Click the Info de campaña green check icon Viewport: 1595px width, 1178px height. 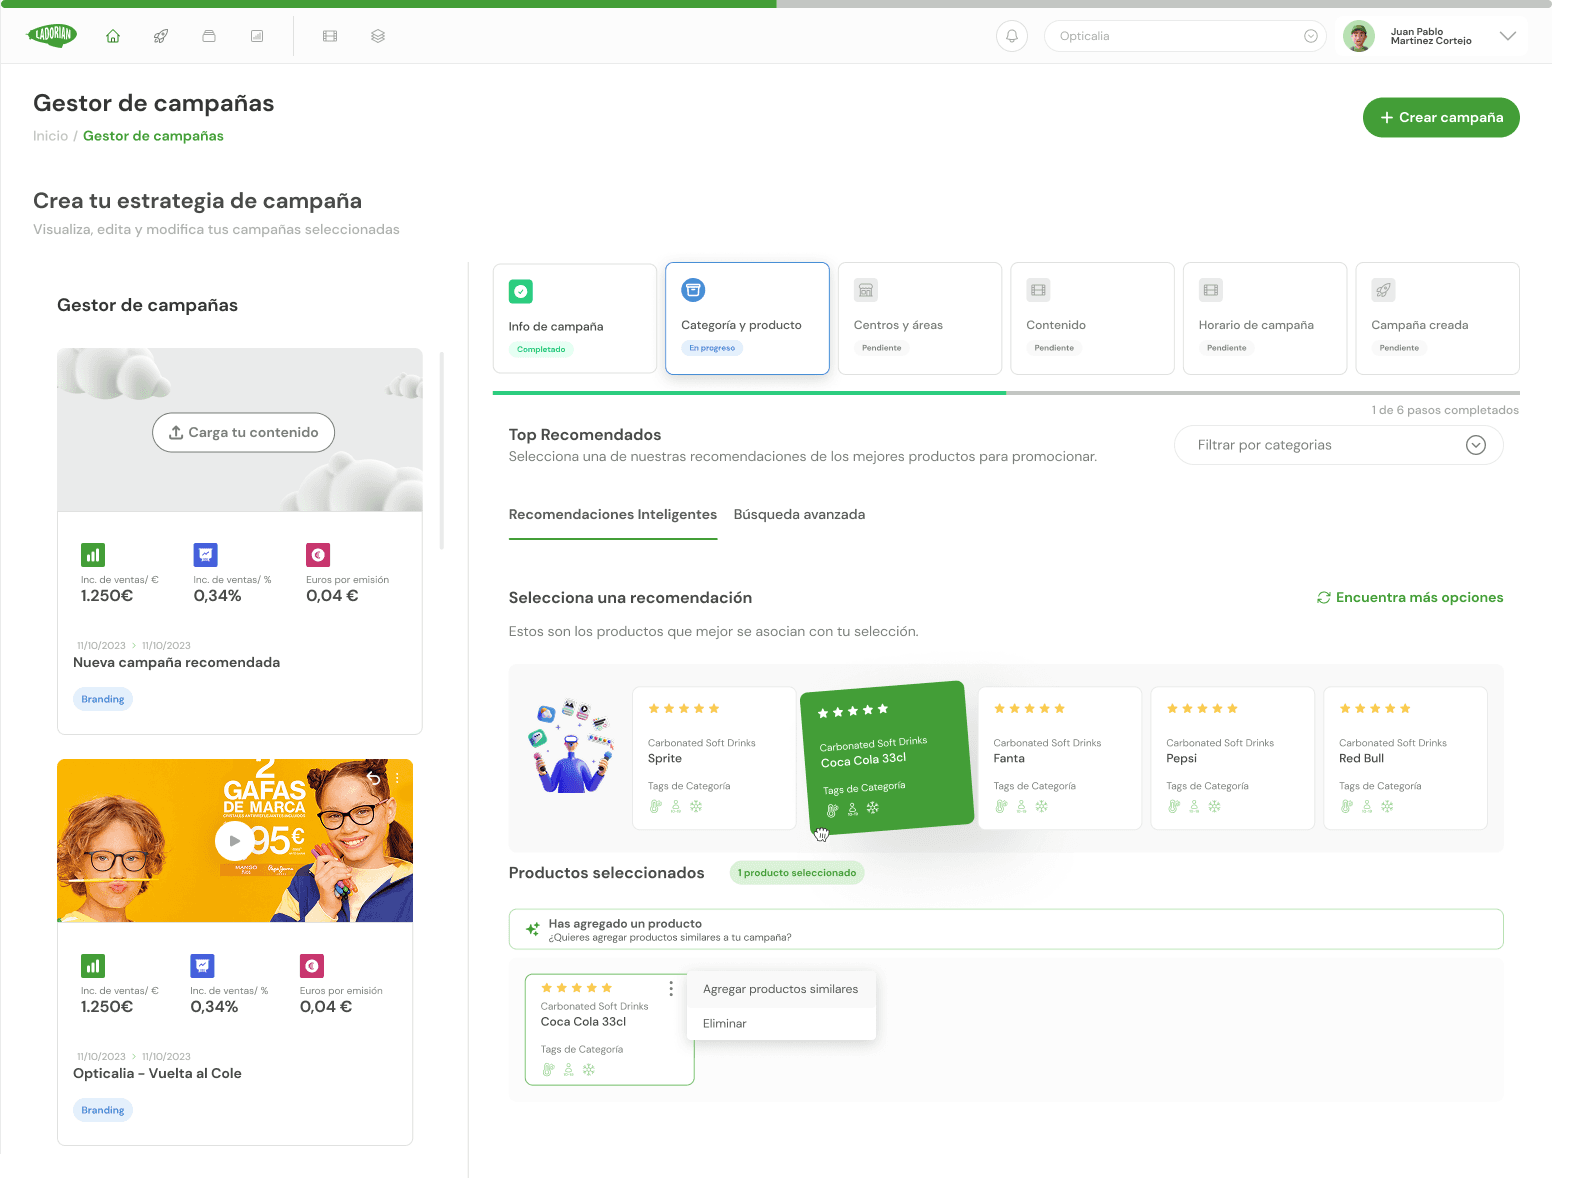[x=521, y=291]
